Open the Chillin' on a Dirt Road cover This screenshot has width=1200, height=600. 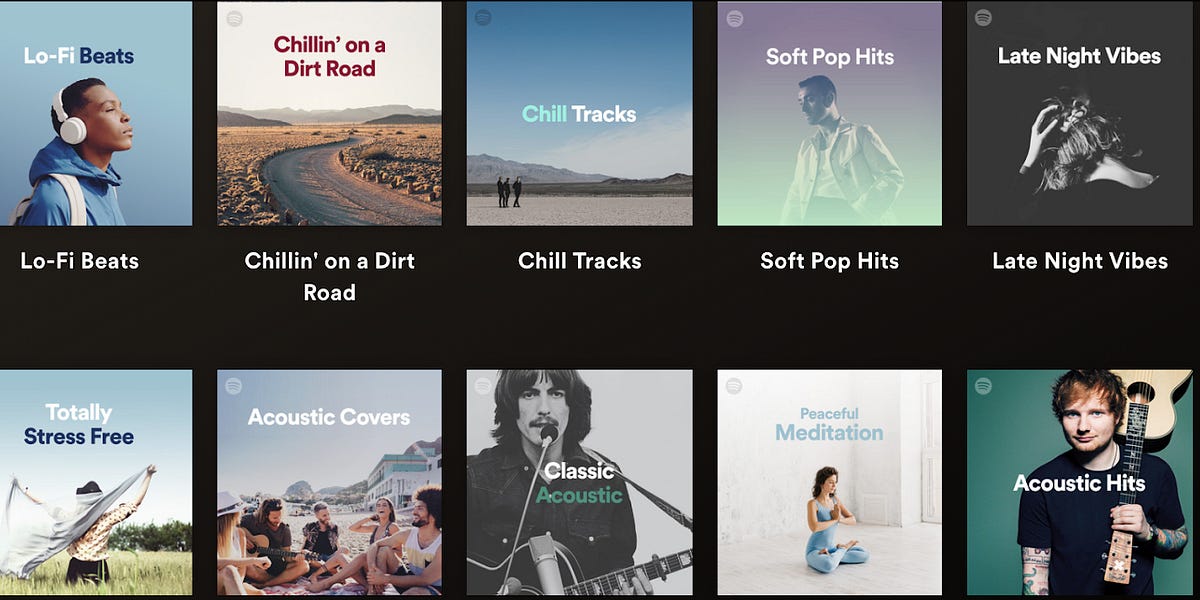[329, 113]
